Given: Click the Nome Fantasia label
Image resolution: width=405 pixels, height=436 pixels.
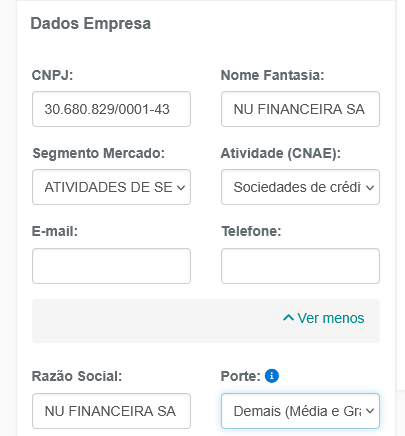Looking at the screenshot, I should [272, 75].
